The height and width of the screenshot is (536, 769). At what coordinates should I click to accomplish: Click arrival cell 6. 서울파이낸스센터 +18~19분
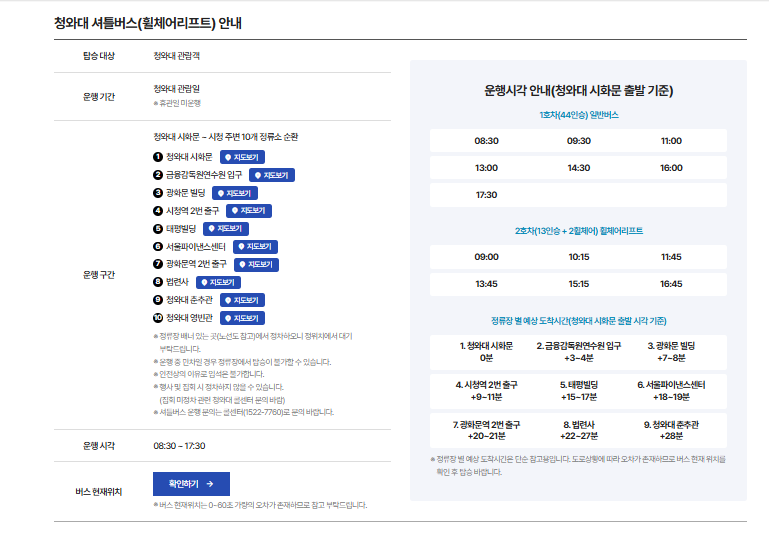(671, 391)
